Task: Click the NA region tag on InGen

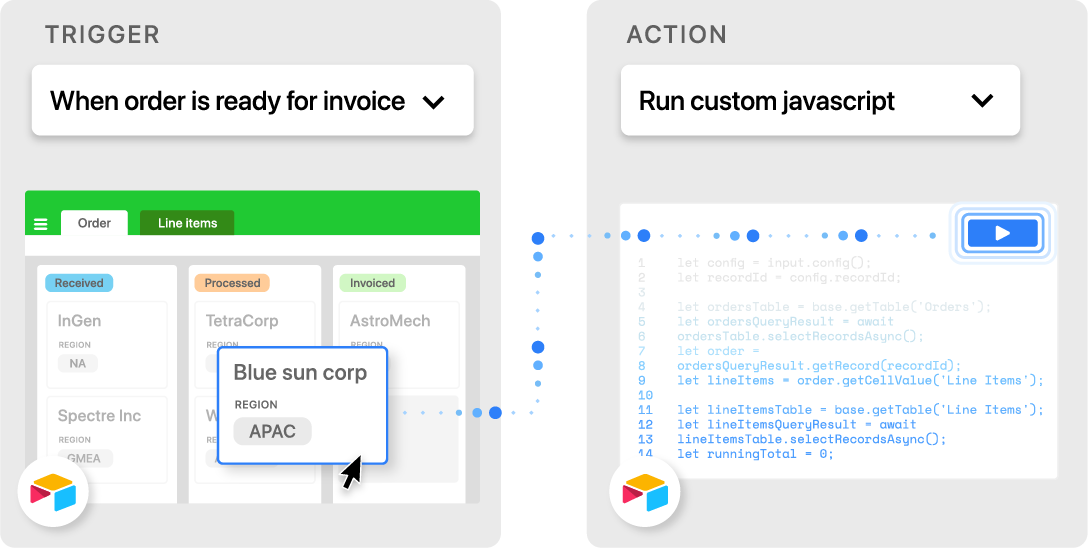Action: point(78,363)
